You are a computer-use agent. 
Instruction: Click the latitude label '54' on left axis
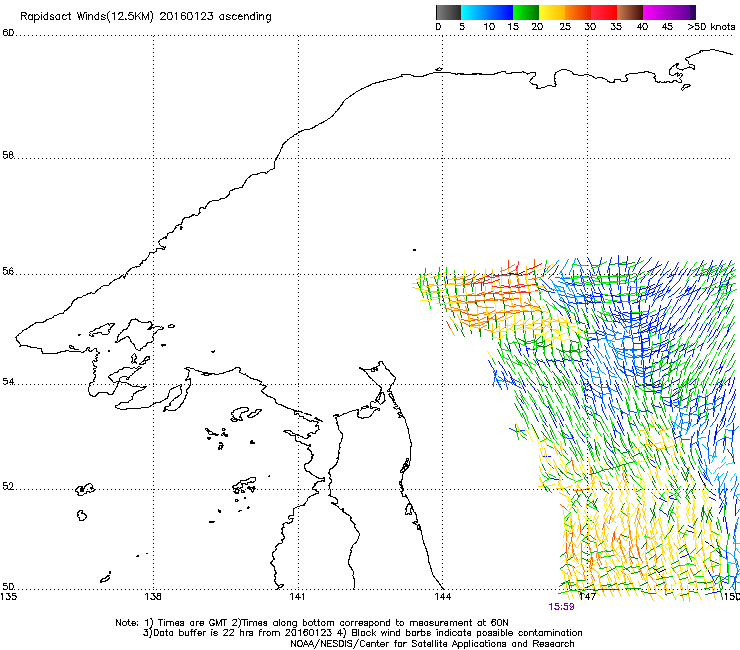tap(8, 381)
